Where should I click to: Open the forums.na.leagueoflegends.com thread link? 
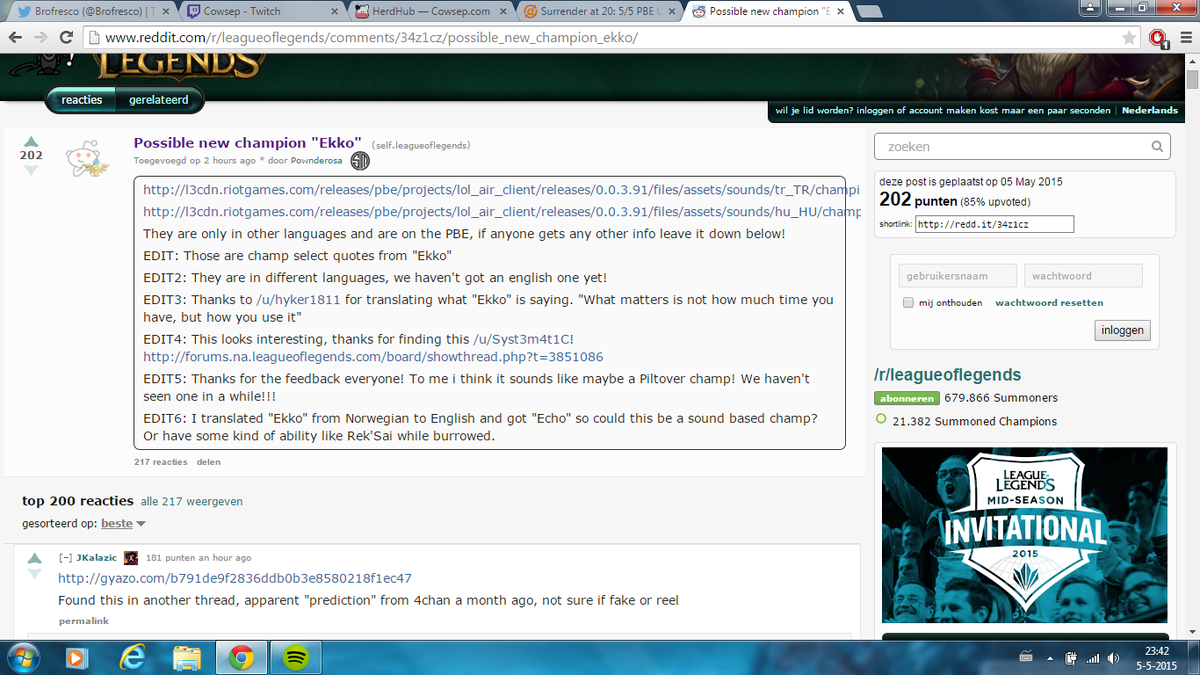373,357
